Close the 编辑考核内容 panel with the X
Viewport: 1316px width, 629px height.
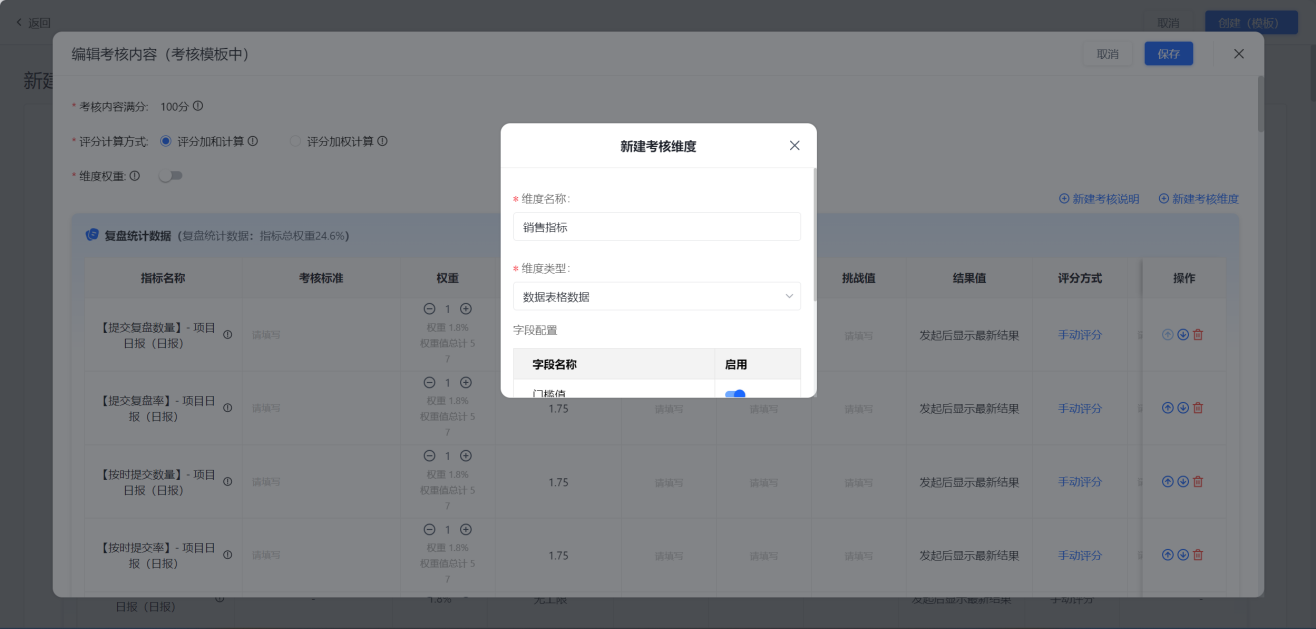coord(1239,54)
